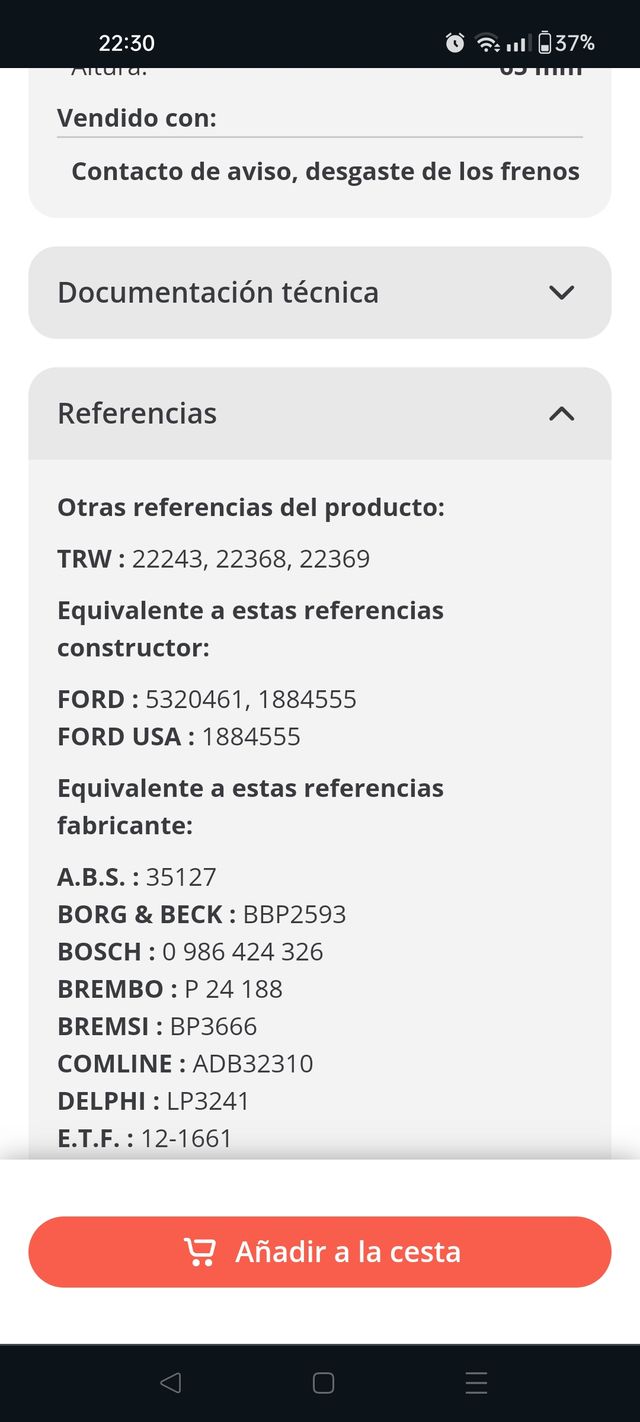Tap the FORD reference 5320461 line
Image resolution: width=640 pixels, height=1422 pixels.
click(x=207, y=699)
